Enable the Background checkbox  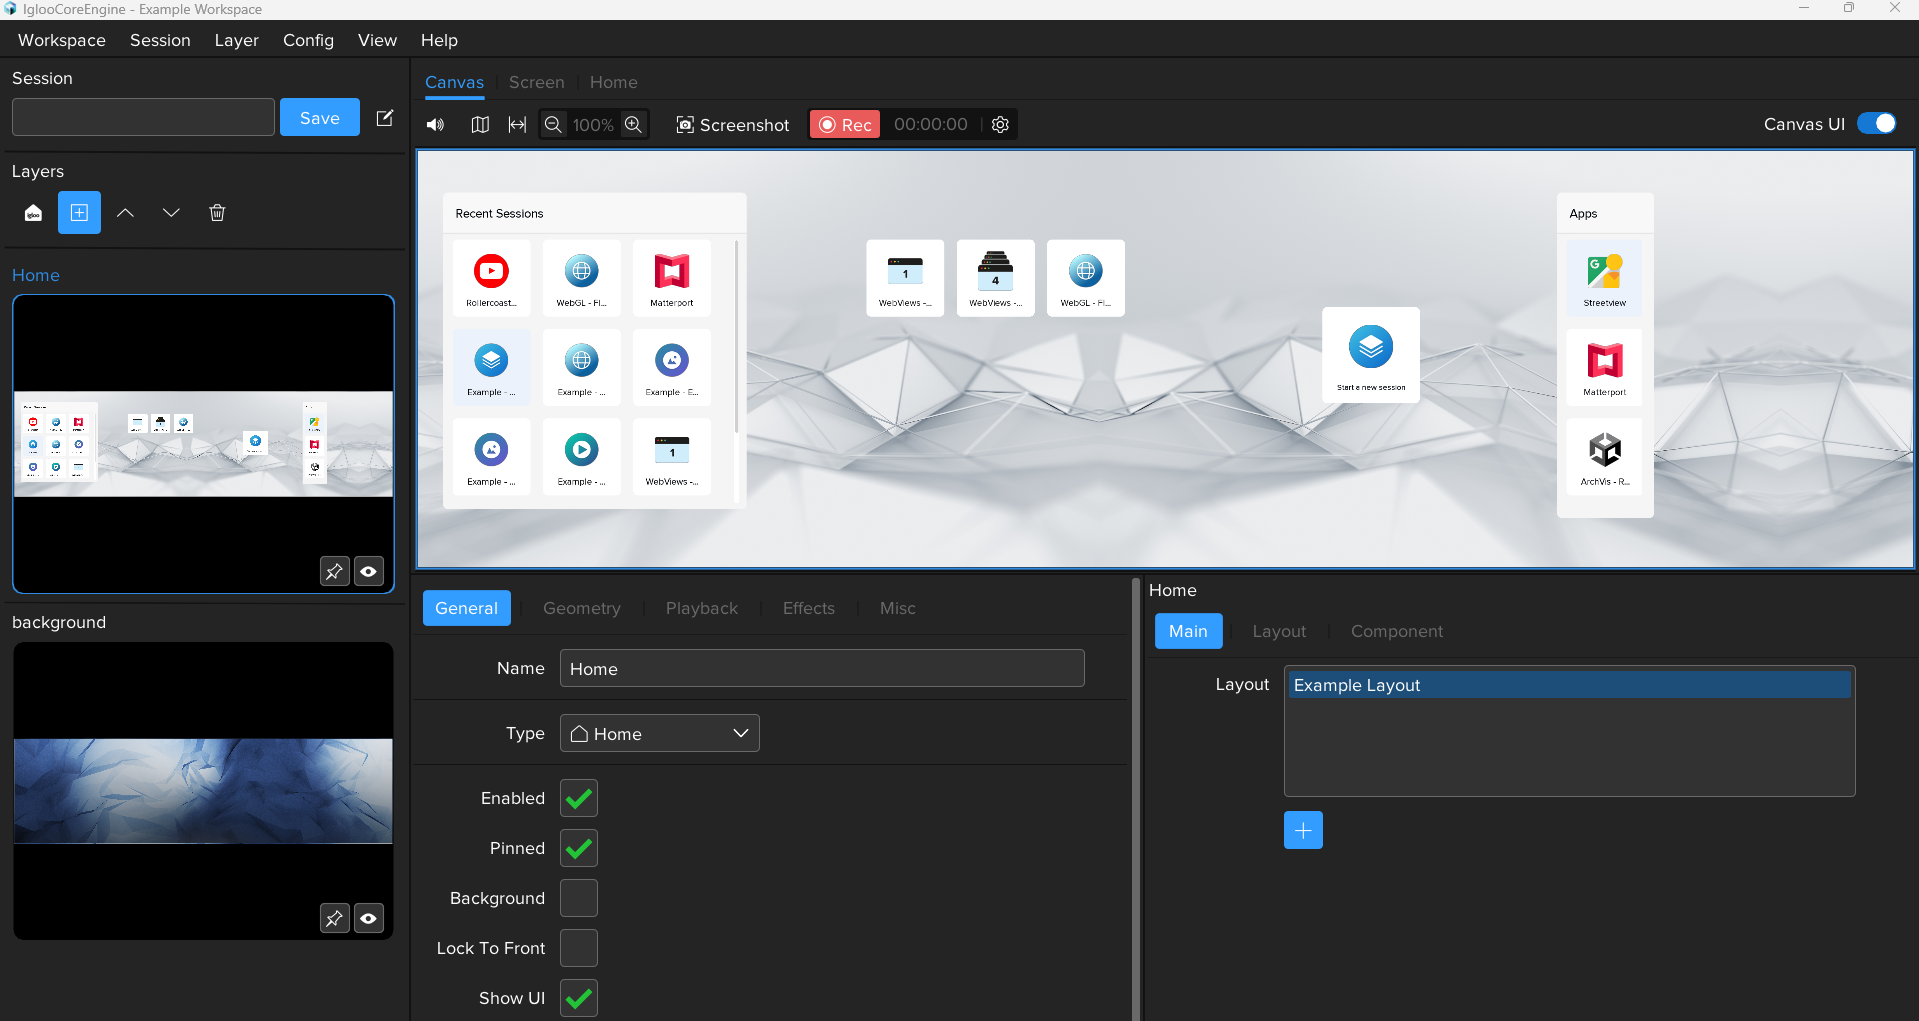(x=578, y=898)
